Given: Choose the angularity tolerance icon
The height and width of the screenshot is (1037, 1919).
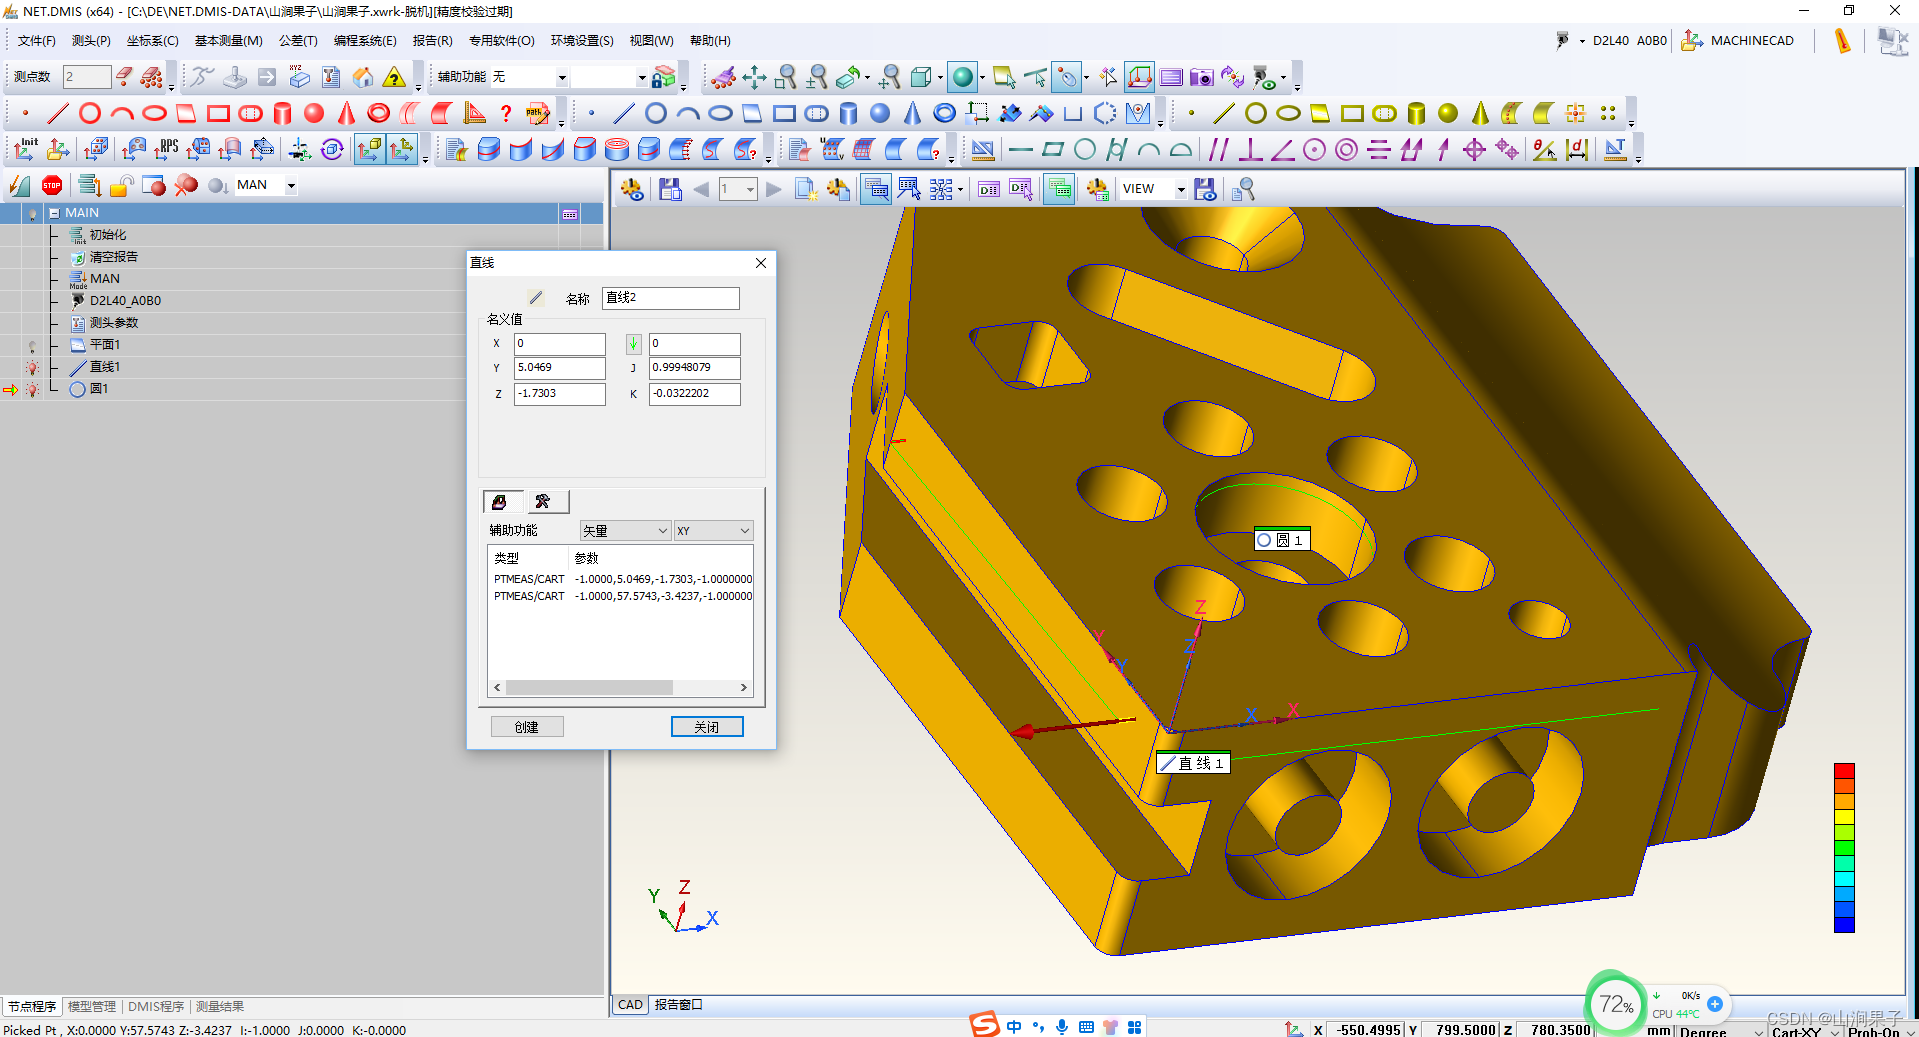Looking at the screenshot, I should tap(1282, 150).
